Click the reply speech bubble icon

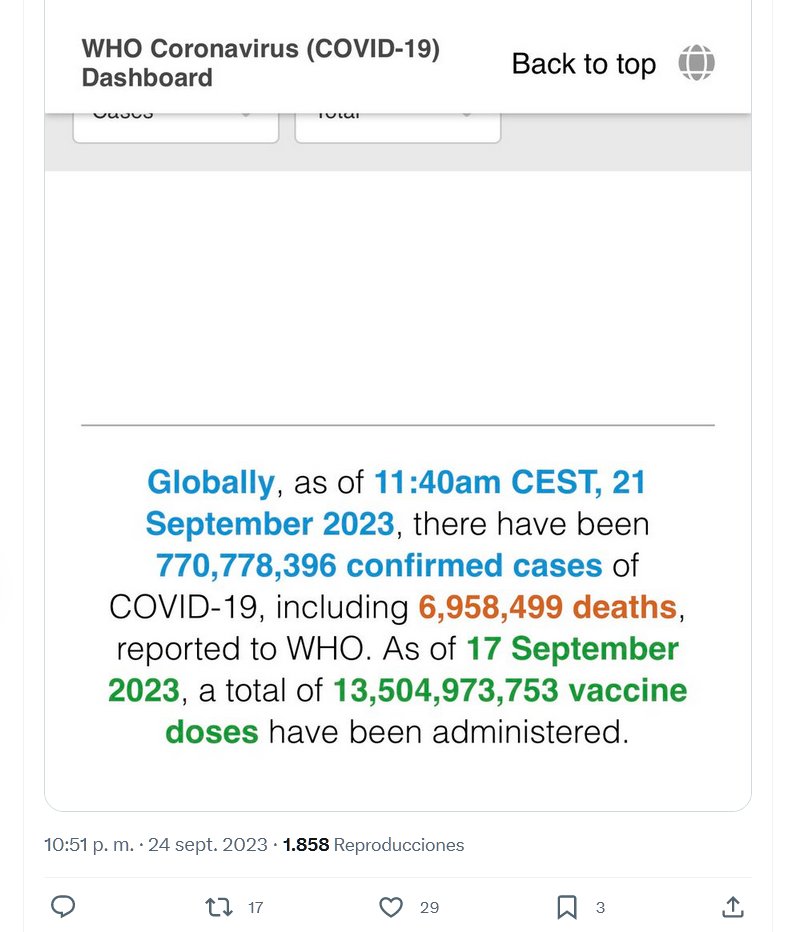tap(63, 907)
